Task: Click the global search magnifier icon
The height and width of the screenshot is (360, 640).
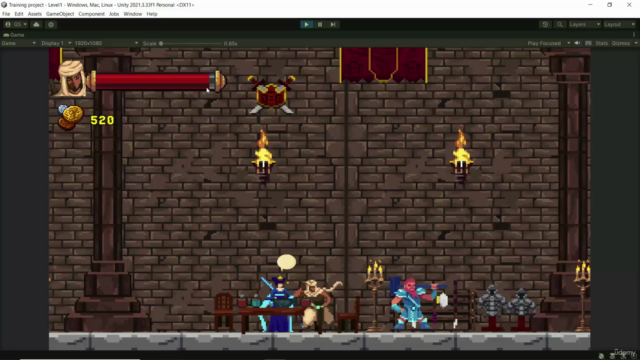Action: click(560, 24)
